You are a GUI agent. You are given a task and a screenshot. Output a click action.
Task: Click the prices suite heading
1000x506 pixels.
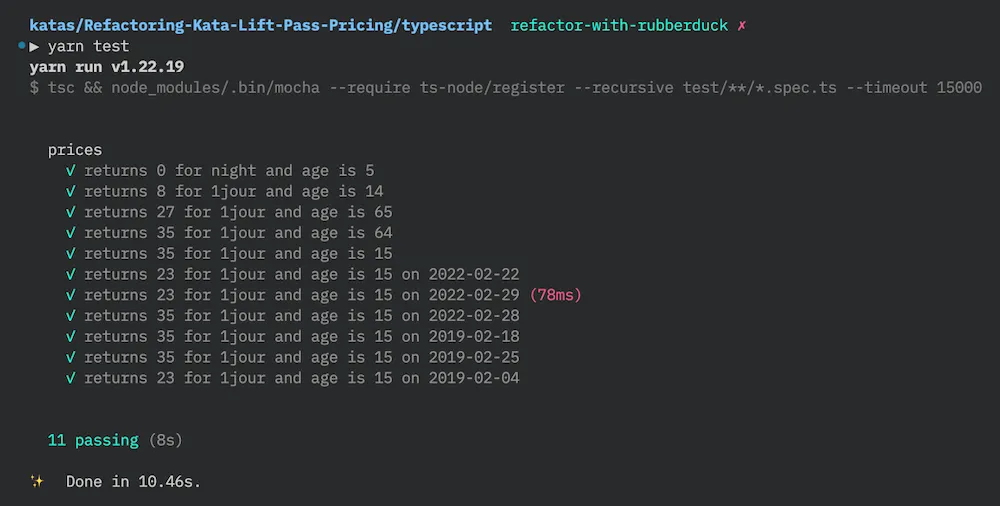pyautogui.click(x=75, y=150)
